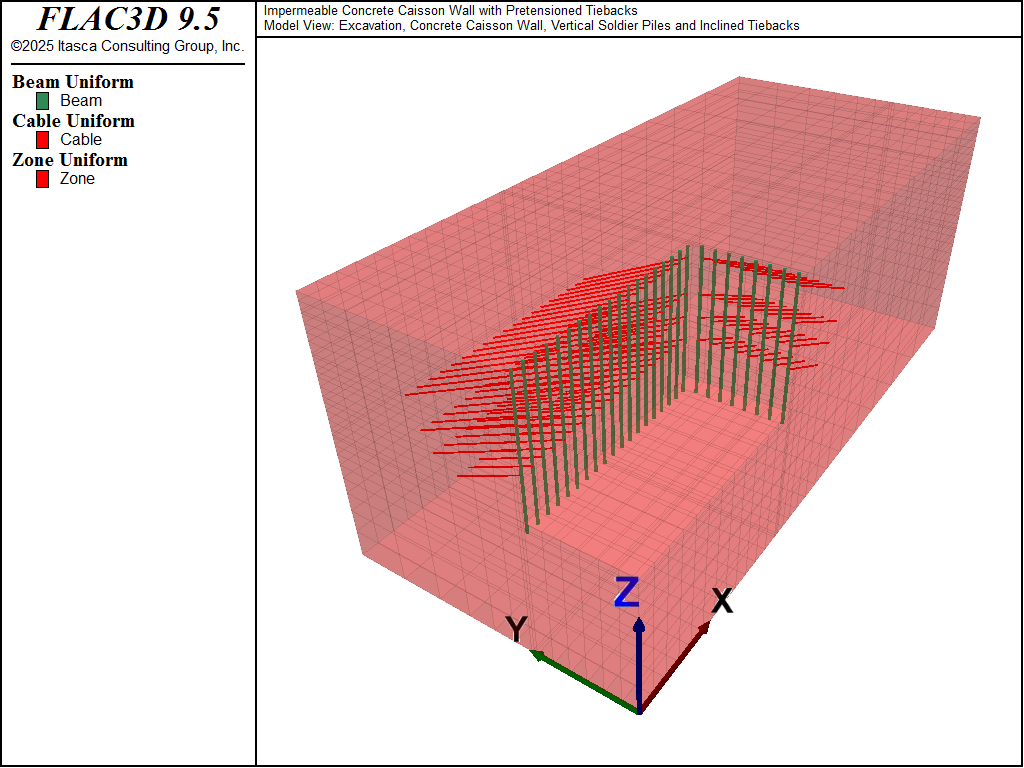
Task: Select the 'Beam Uniform' legend heading
Action: tap(73, 82)
